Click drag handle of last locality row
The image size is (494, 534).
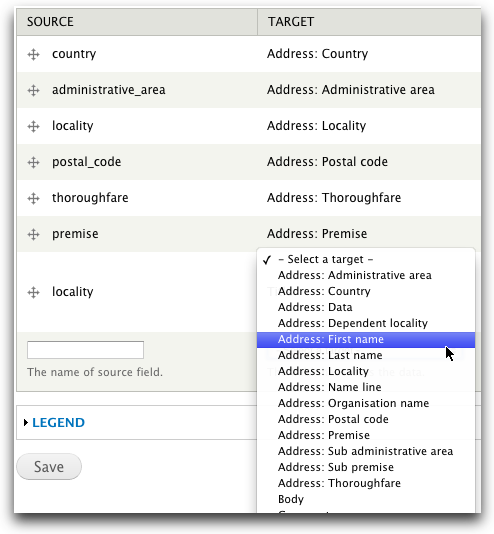(33, 292)
